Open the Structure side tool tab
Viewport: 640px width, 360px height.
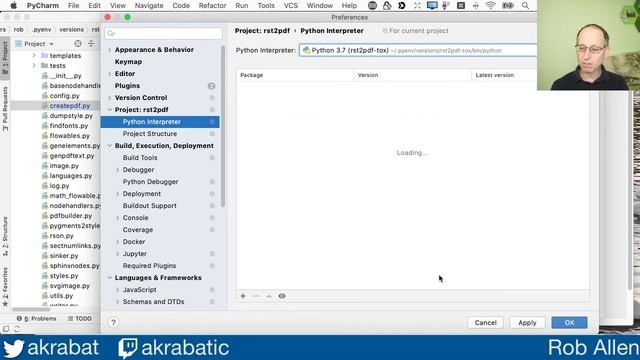[5, 236]
